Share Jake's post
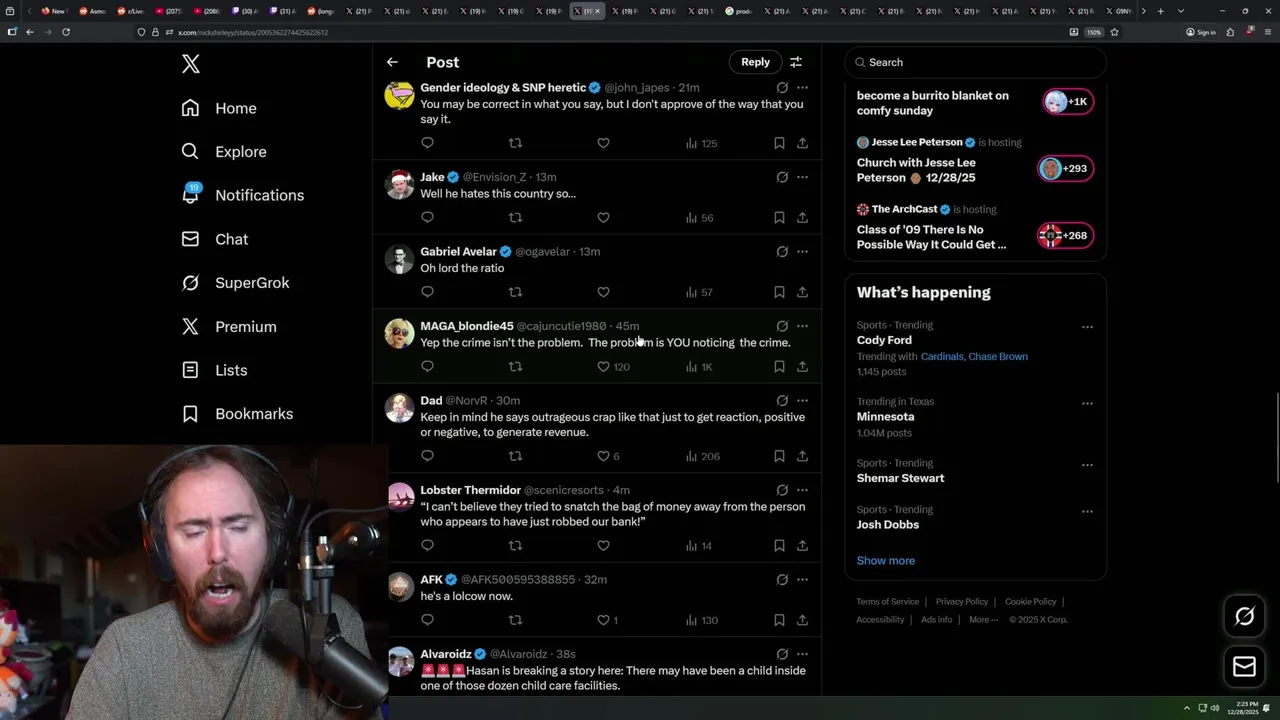 (x=802, y=217)
